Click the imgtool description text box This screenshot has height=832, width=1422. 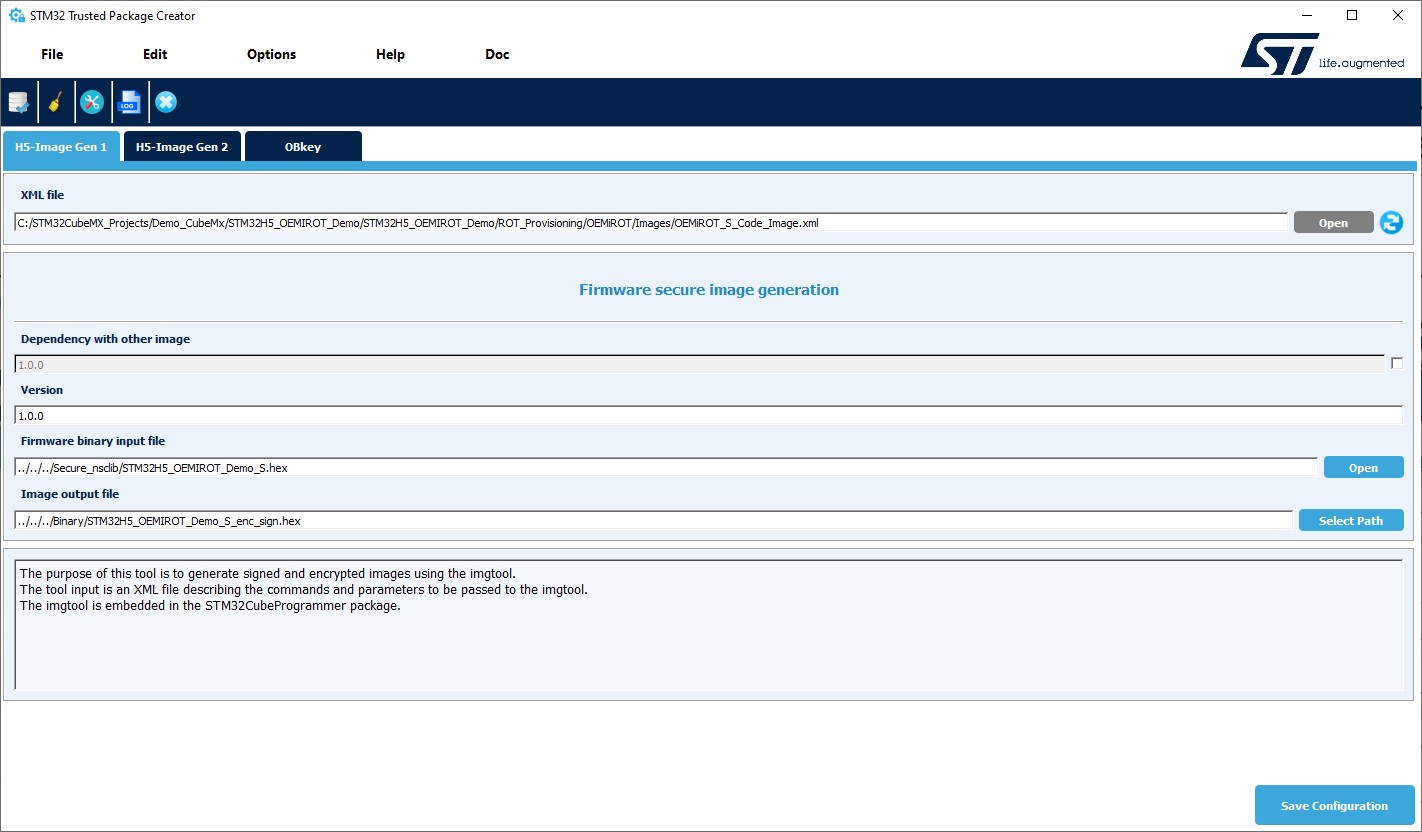[709, 625]
